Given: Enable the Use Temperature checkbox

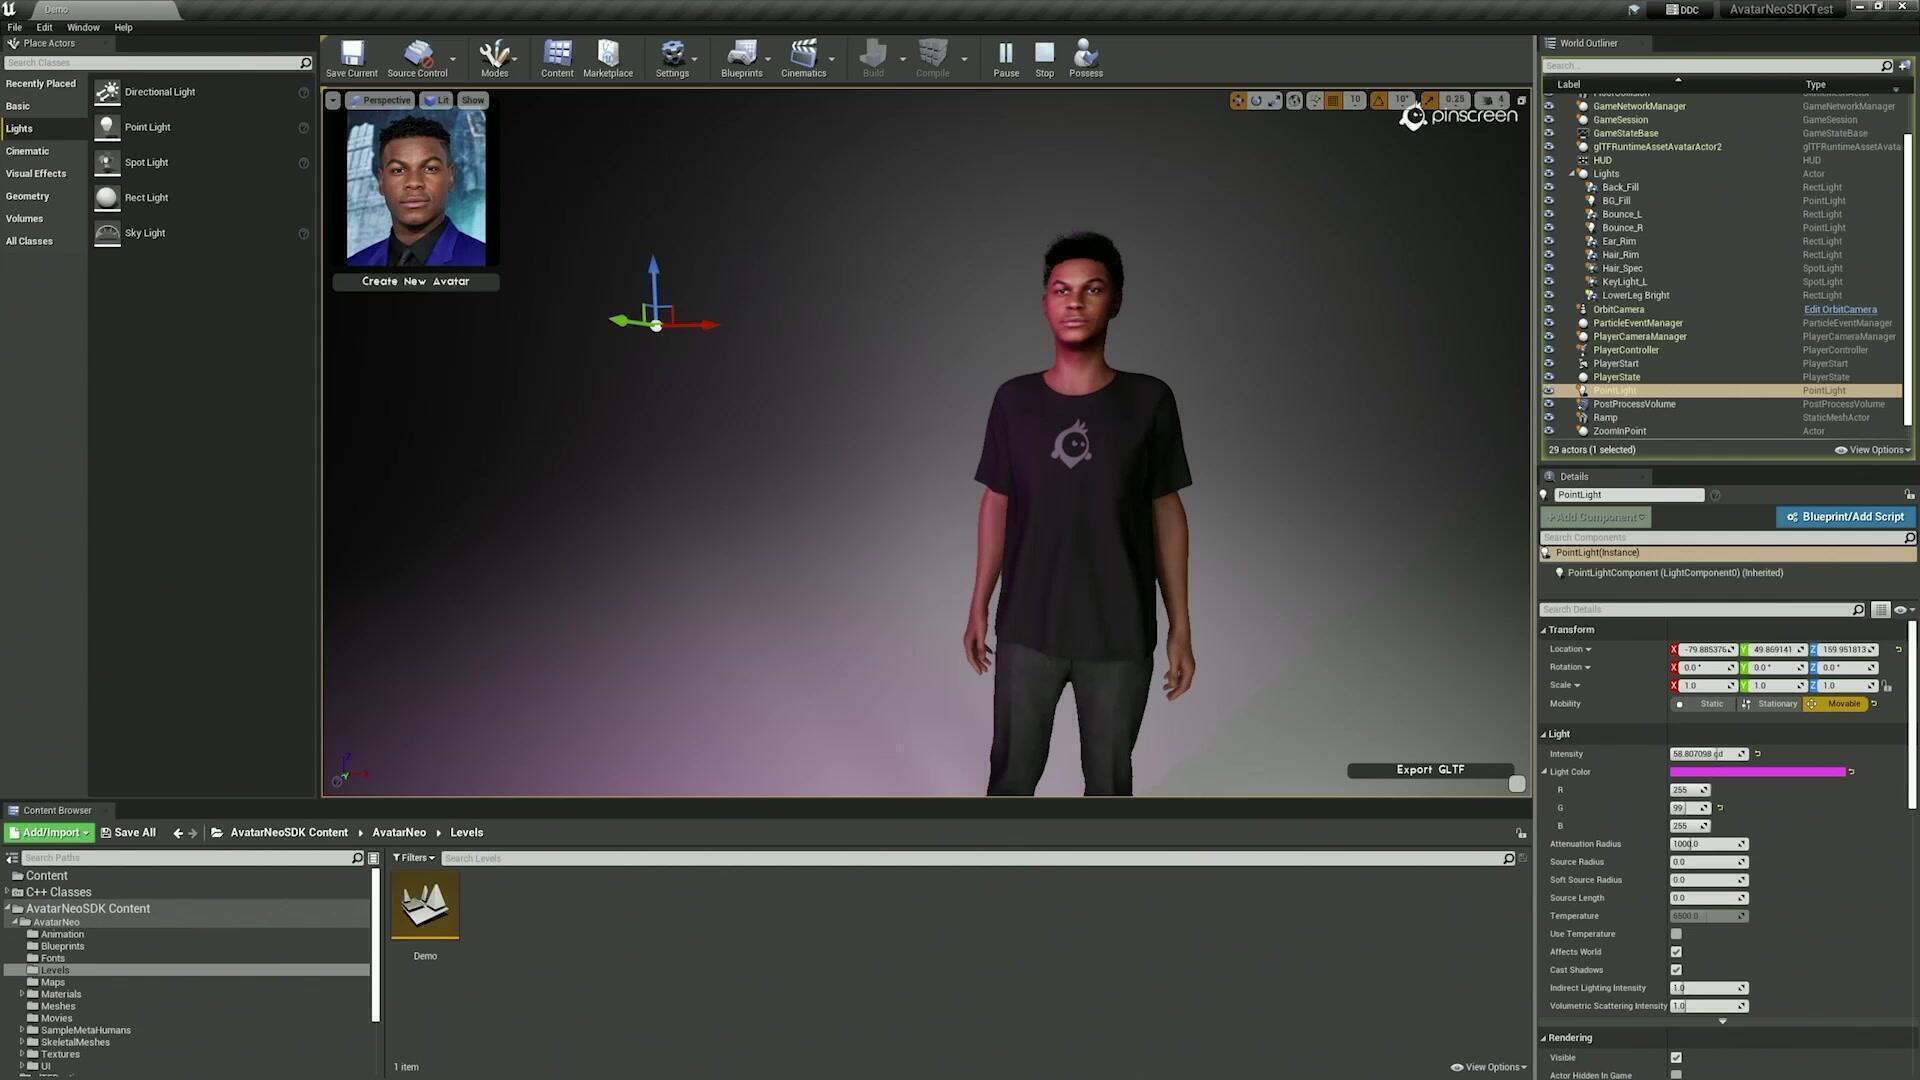Looking at the screenshot, I should click(1676, 934).
